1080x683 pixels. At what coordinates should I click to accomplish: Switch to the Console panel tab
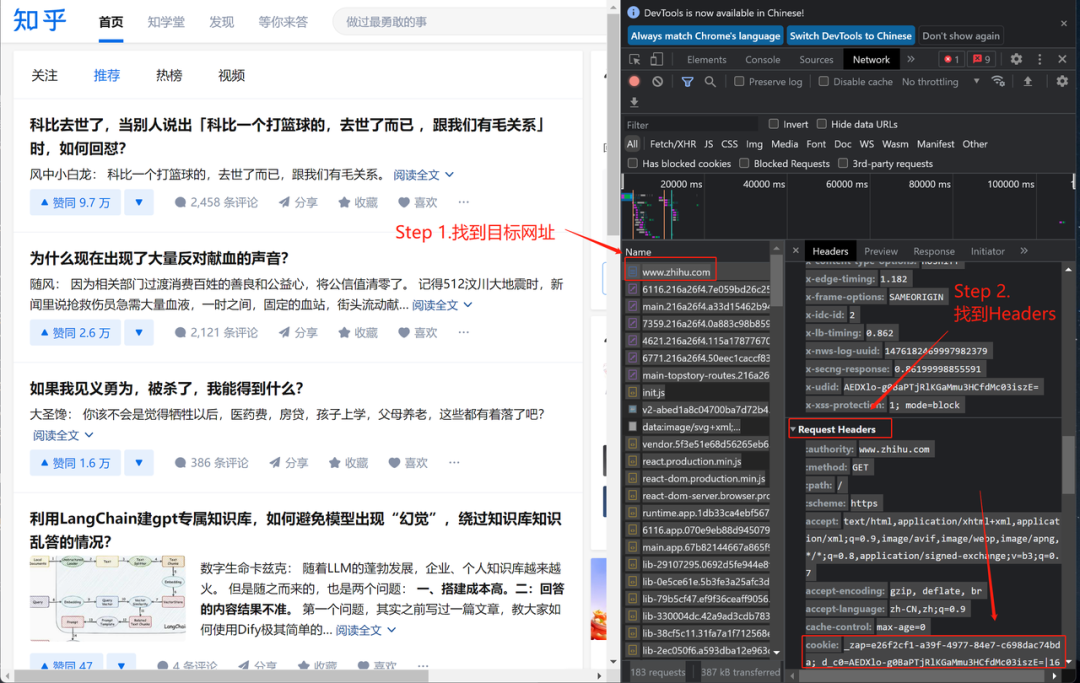(x=762, y=59)
